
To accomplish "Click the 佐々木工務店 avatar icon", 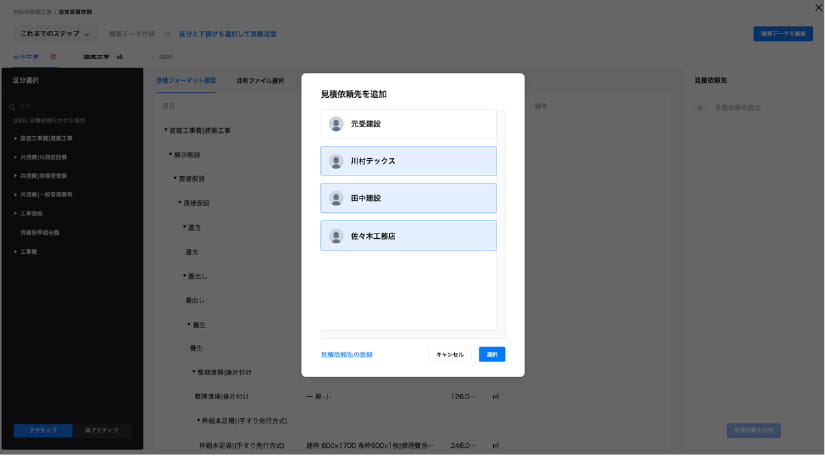I will pos(336,236).
